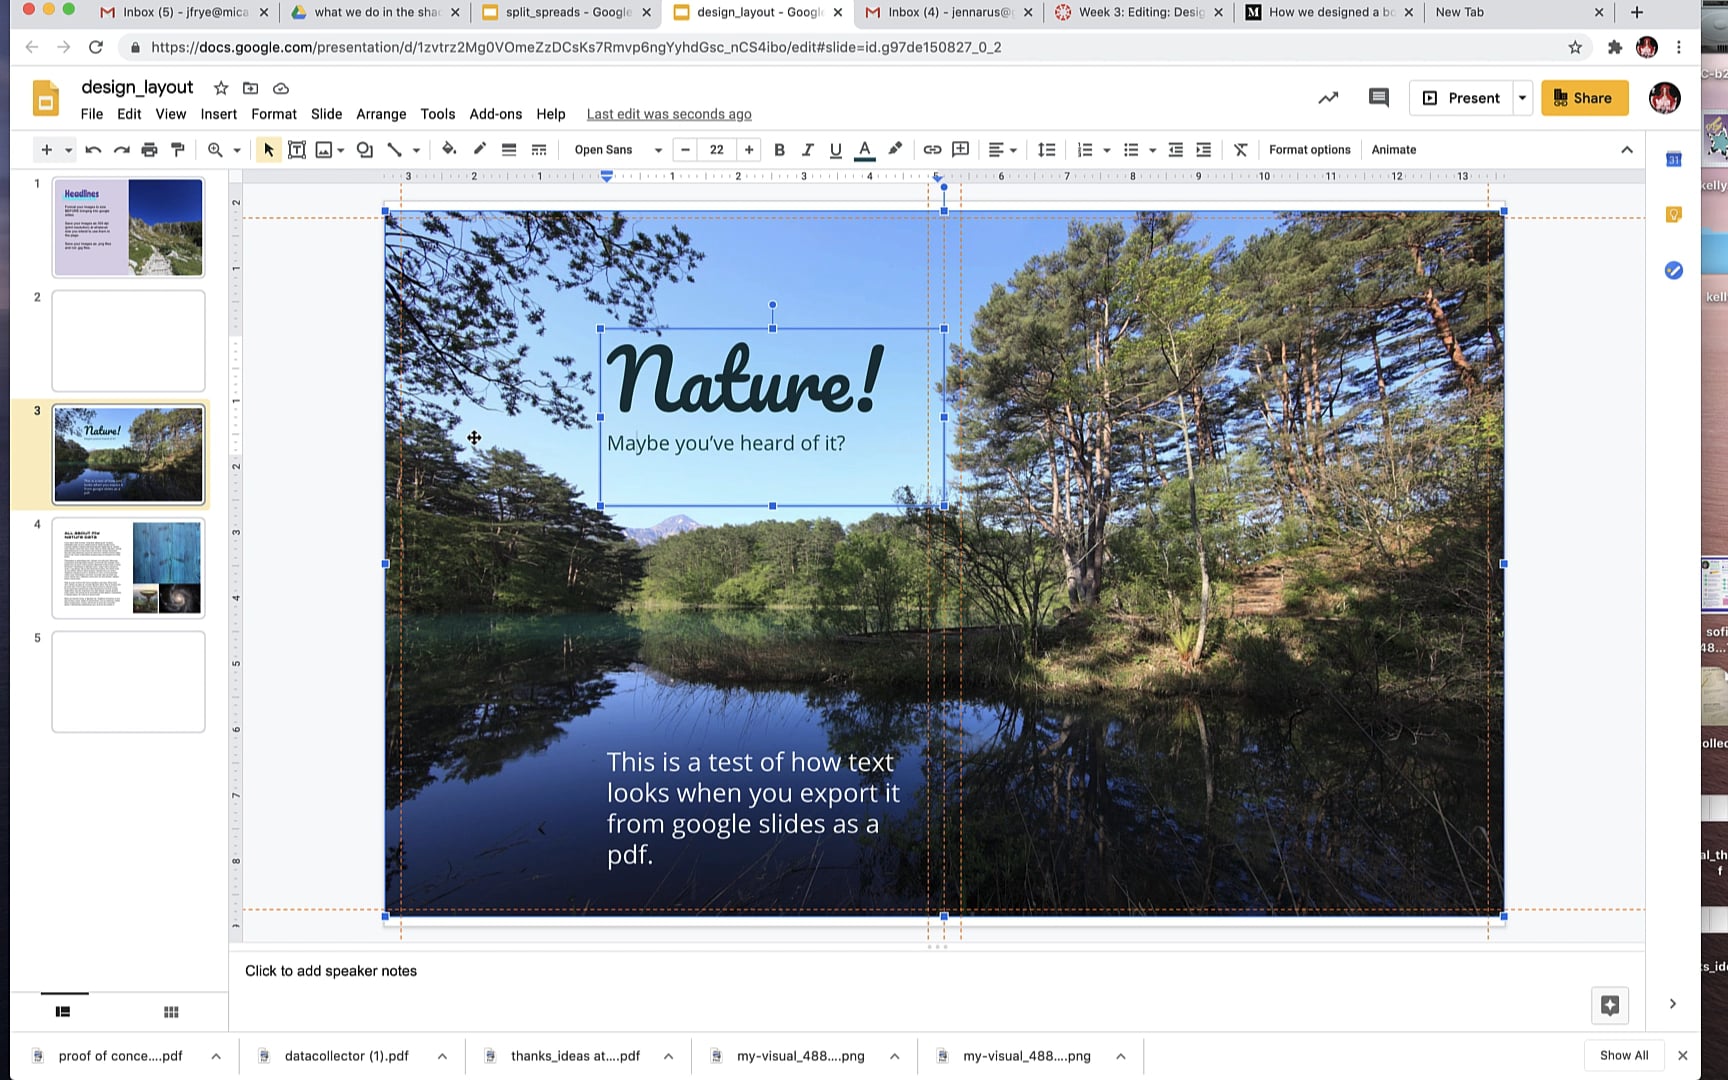Open border weight options
The image size is (1728, 1080).
click(x=509, y=150)
